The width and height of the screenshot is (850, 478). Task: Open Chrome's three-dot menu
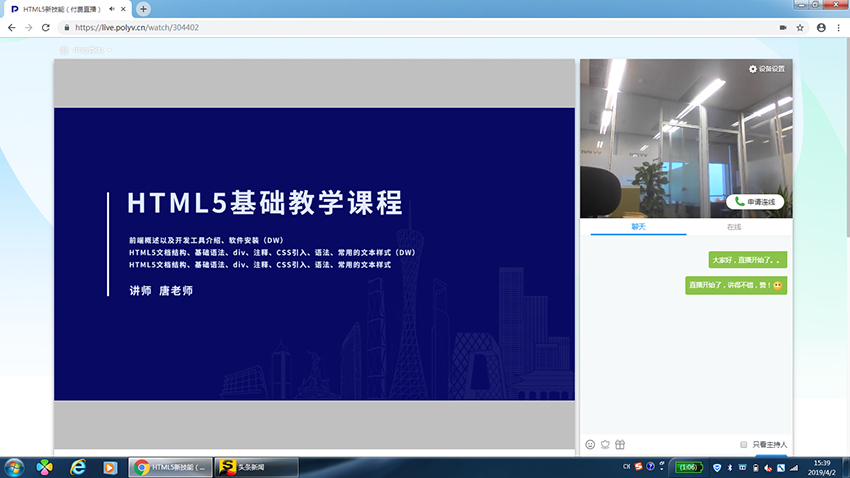point(838,28)
